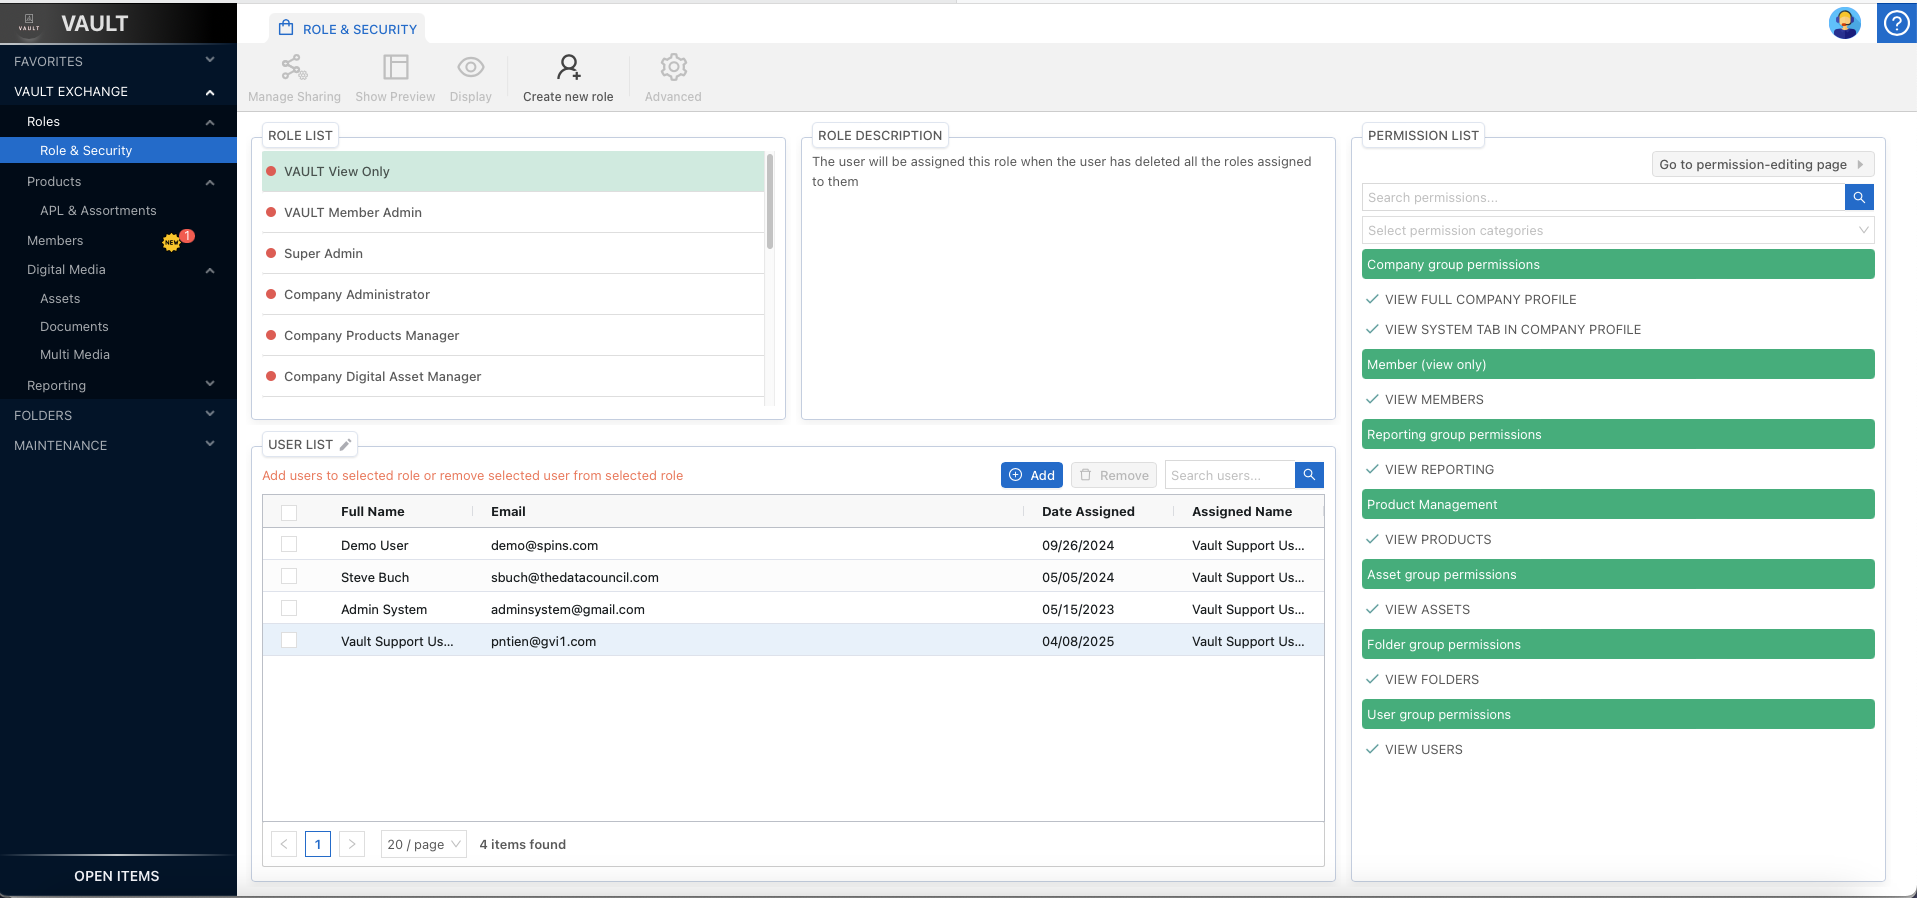Click the check mark beside VIEW ASSETS
This screenshot has width=1917, height=898.
tap(1372, 609)
